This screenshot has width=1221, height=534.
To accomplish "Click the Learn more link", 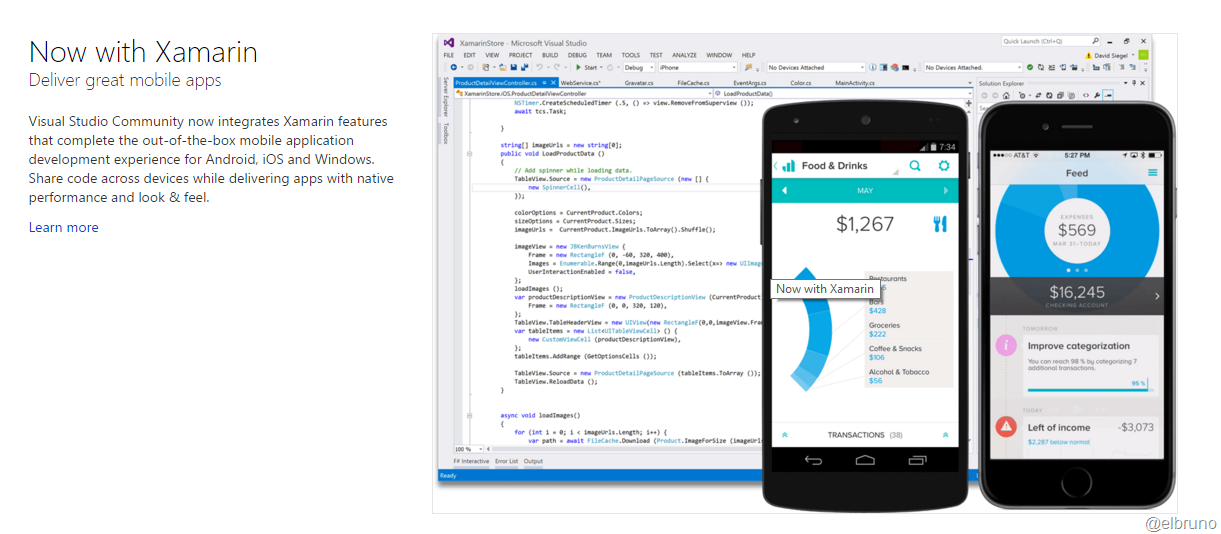I will (63, 227).
